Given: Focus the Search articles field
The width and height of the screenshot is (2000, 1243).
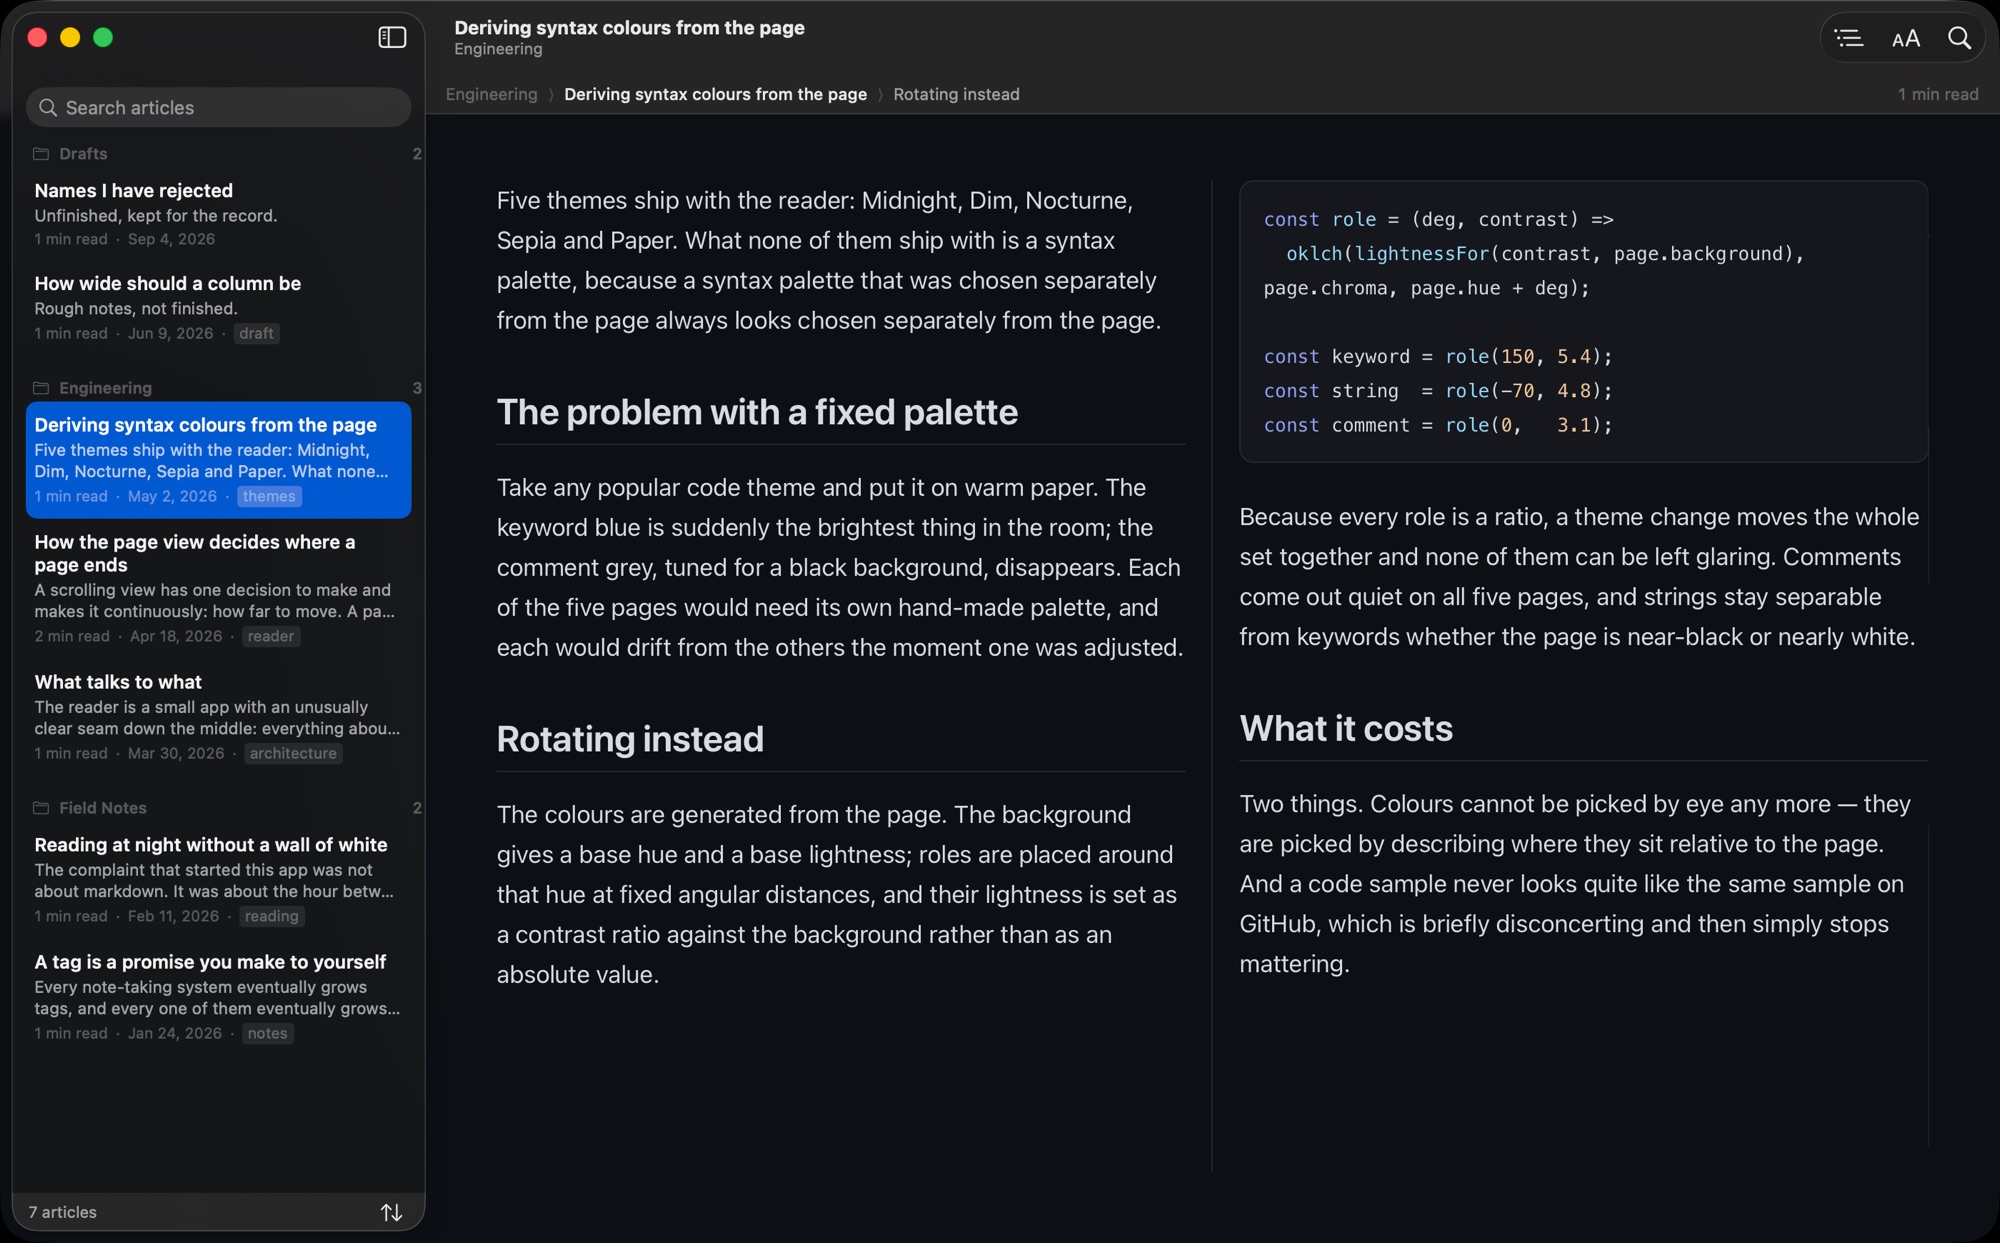Looking at the screenshot, I should [x=219, y=107].
